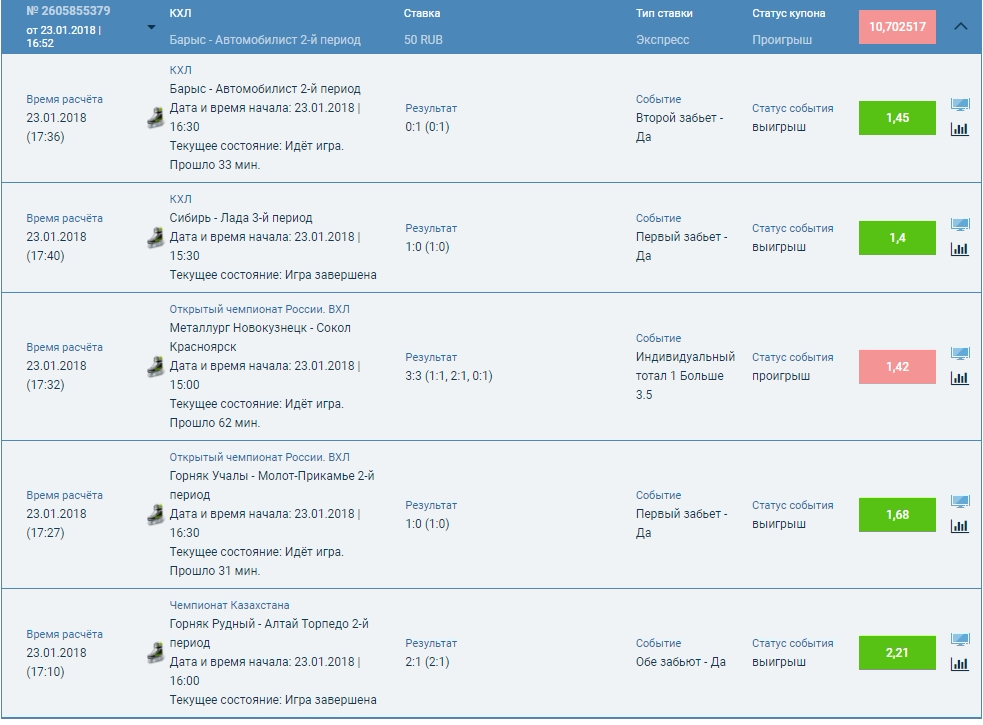
Task: Open live broadcast icon for Барыс - Автомобилист
Action: (959, 106)
